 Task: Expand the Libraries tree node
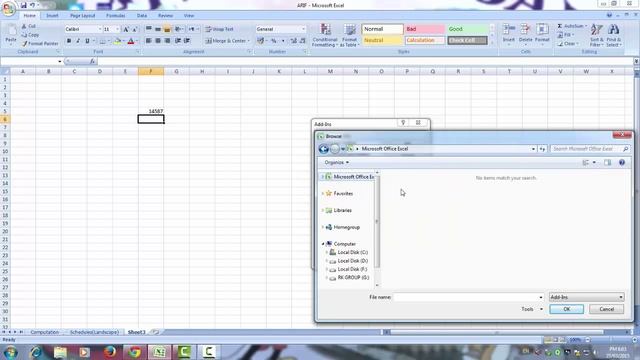[323, 210]
